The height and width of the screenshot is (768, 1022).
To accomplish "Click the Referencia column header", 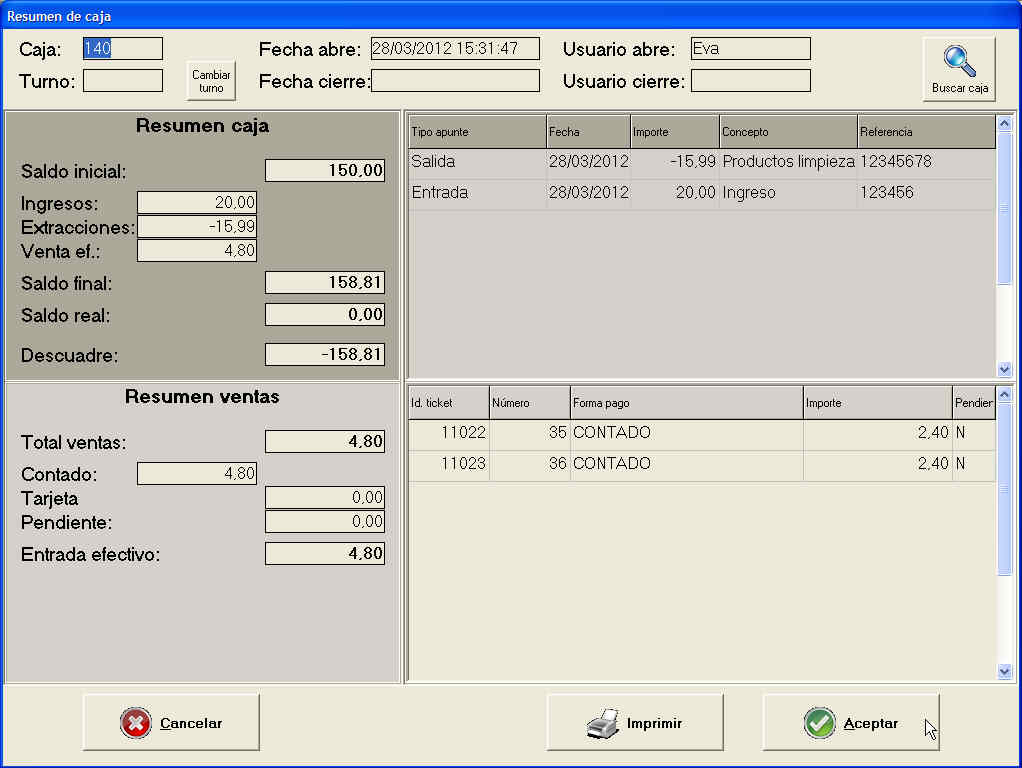I will click(x=926, y=132).
